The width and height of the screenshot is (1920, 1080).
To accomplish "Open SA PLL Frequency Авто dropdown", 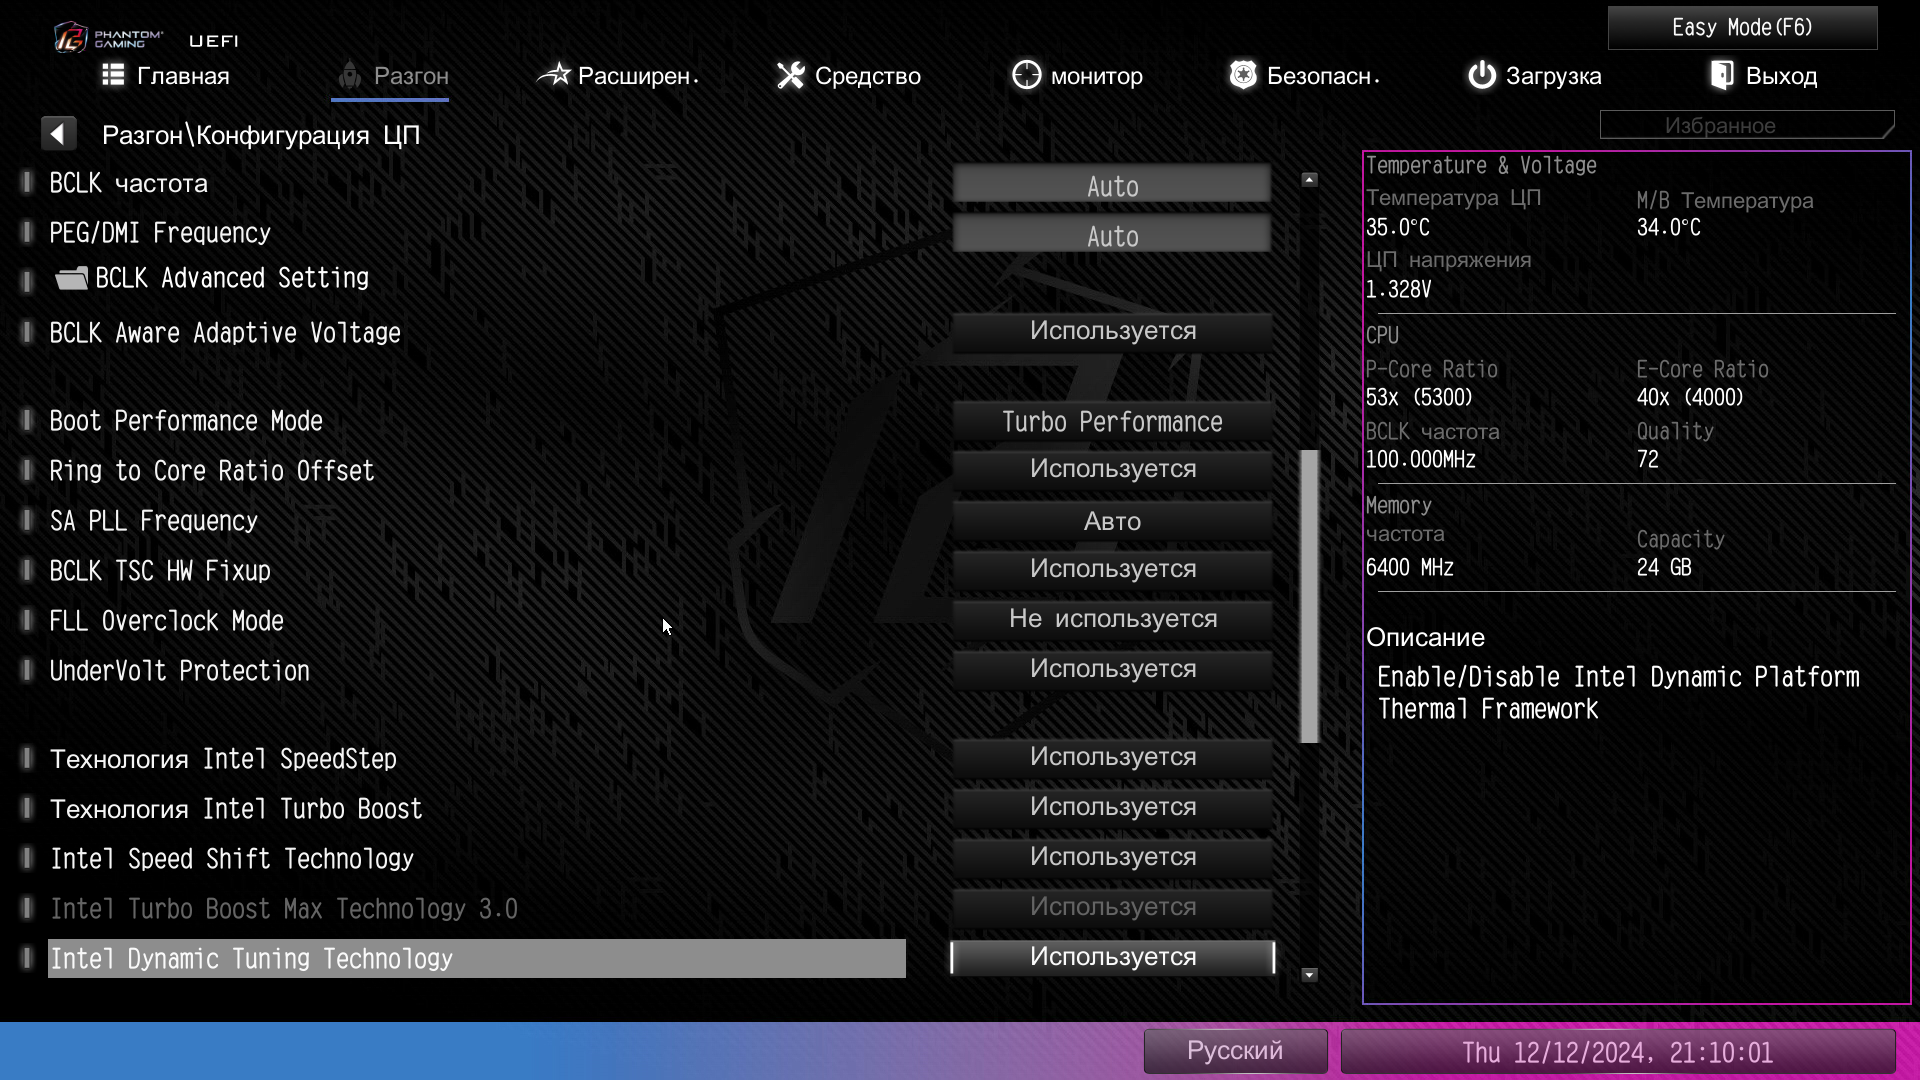I will tap(1112, 521).
